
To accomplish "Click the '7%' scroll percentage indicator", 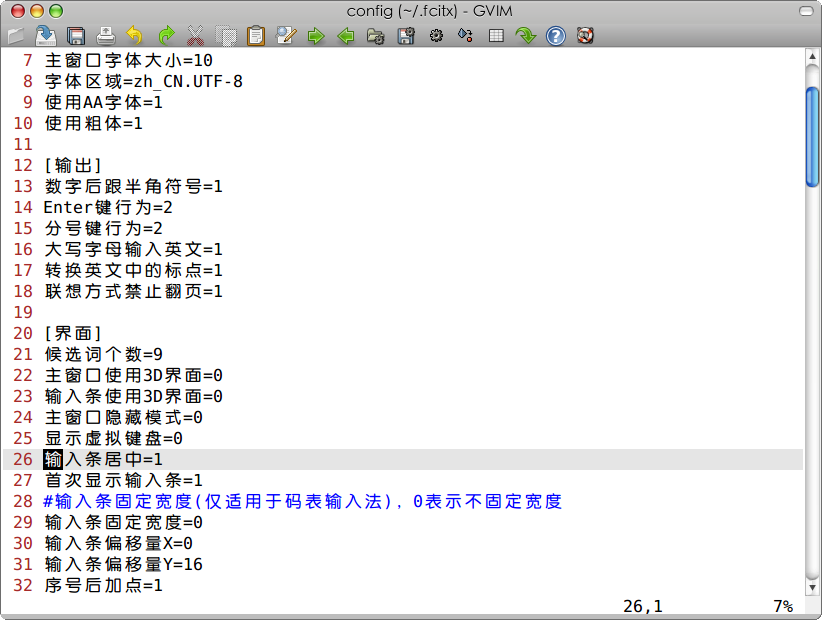I will click(x=783, y=606).
